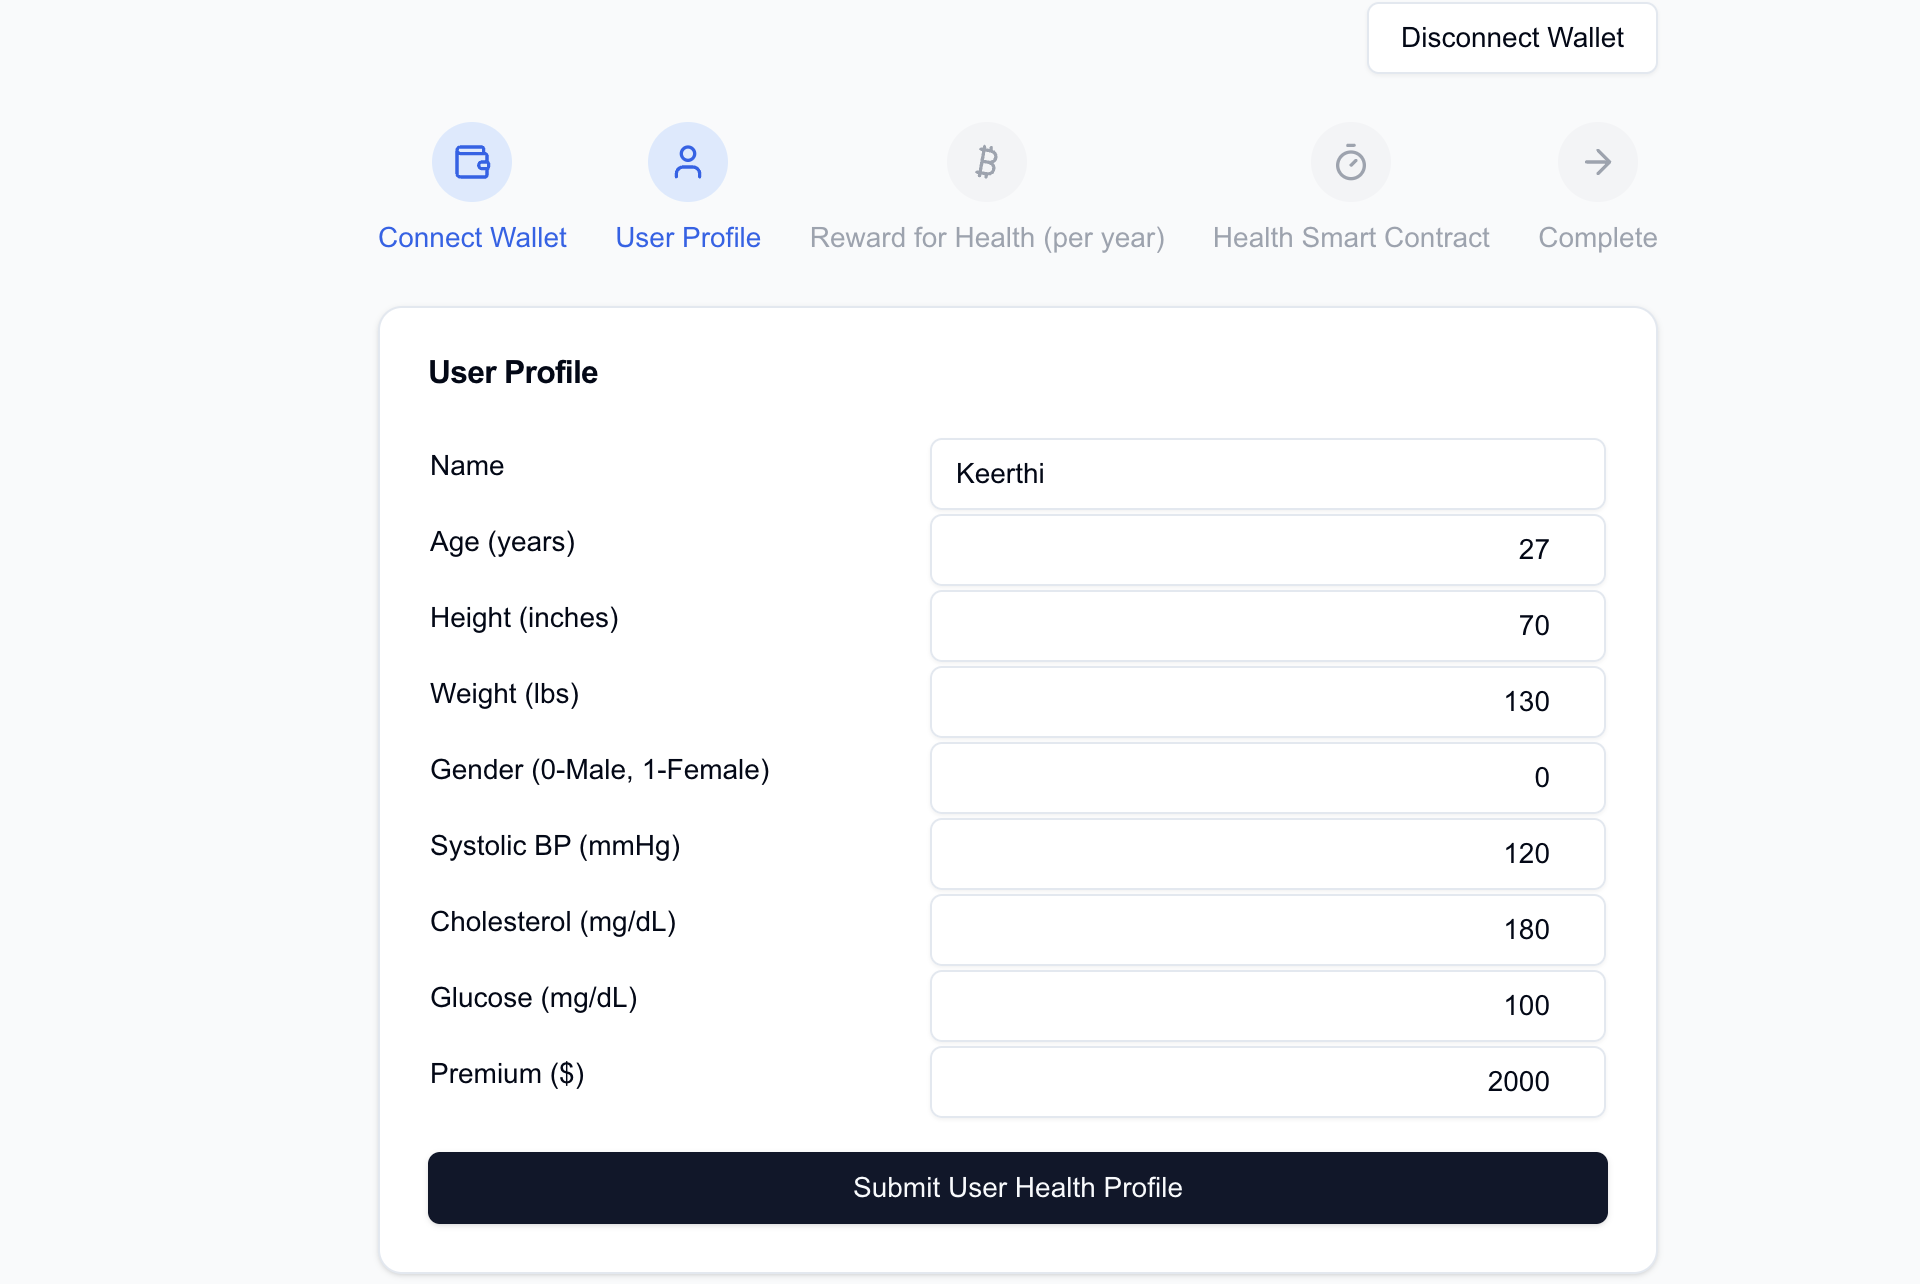The height and width of the screenshot is (1284, 1920).
Task: Focus the Name field containing Keerthi
Action: point(1267,474)
